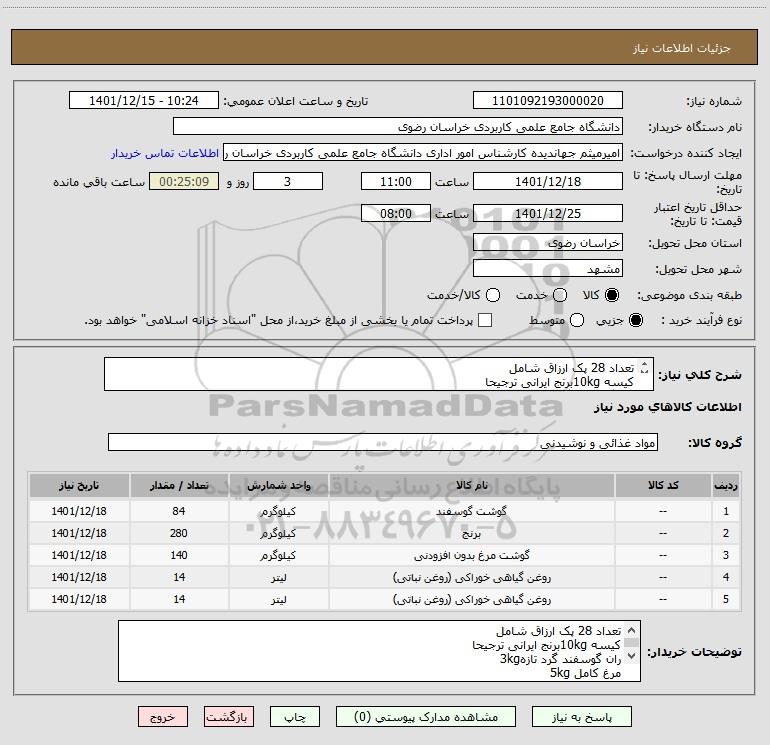The width and height of the screenshot is (770, 745).
Task: Click the 11:00 deadline hour field
Action: coord(396,181)
